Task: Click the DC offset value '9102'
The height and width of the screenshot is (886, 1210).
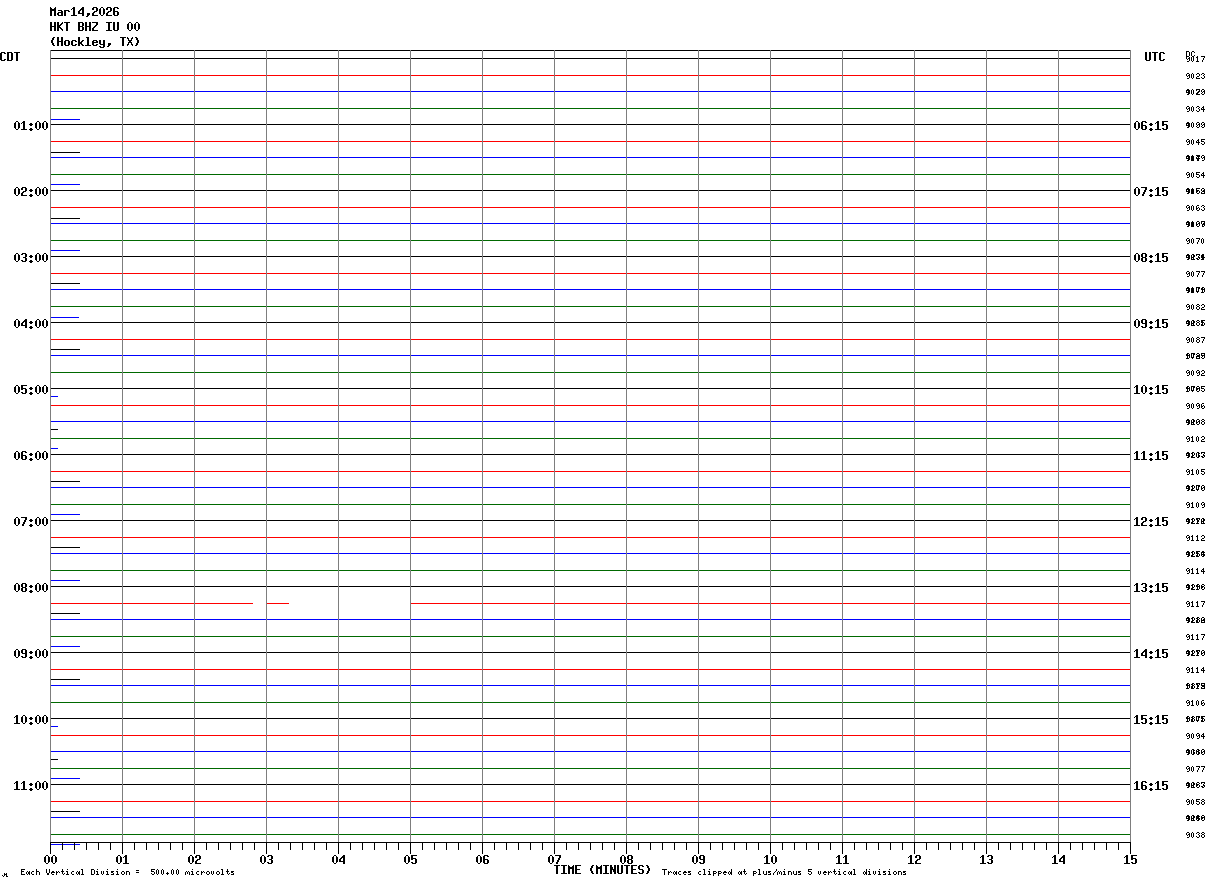Action: coord(1194,439)
